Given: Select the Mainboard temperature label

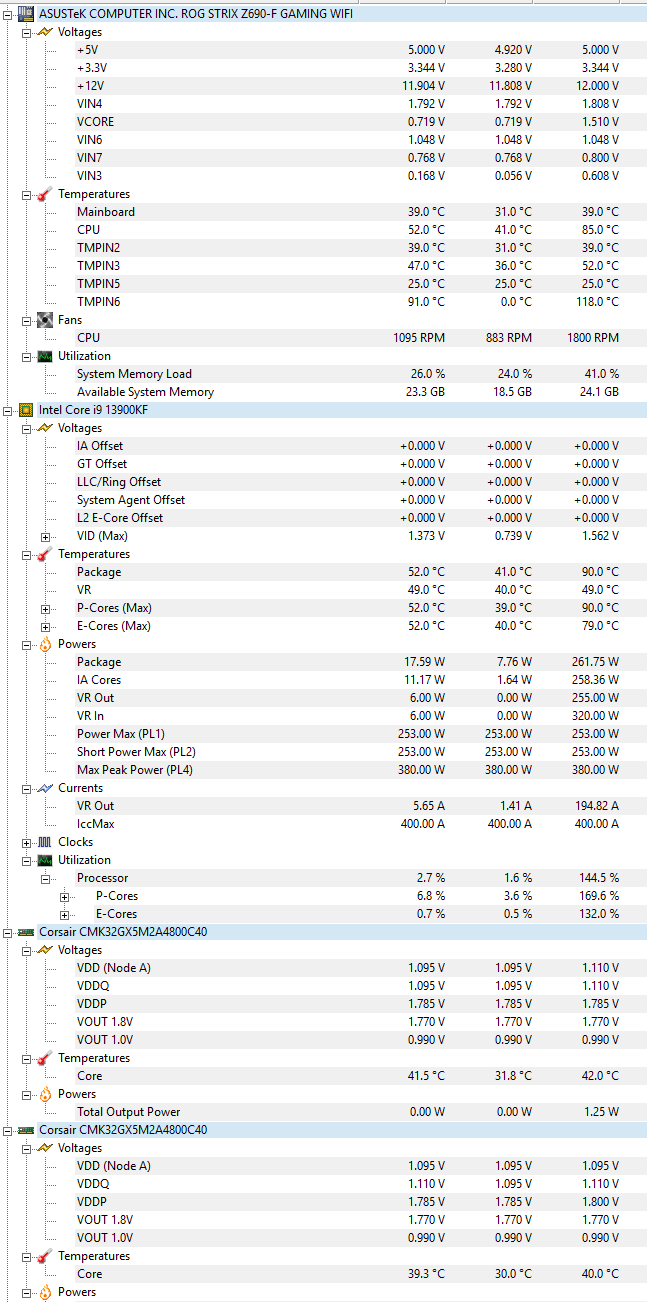Looking at the screenshot, I should coord(106,212).
